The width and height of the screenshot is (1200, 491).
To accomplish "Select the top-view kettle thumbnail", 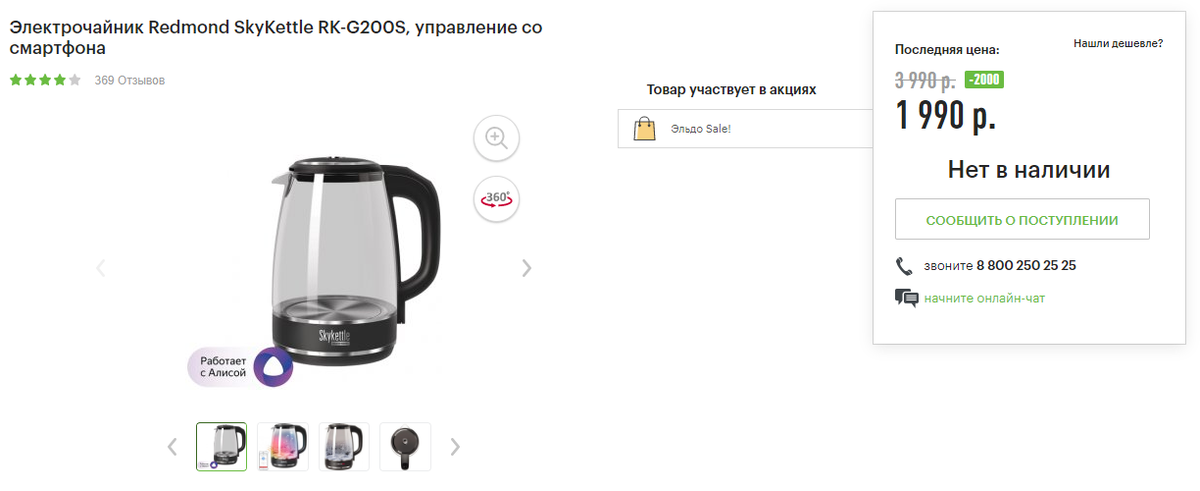I will (x=405, y=446).
